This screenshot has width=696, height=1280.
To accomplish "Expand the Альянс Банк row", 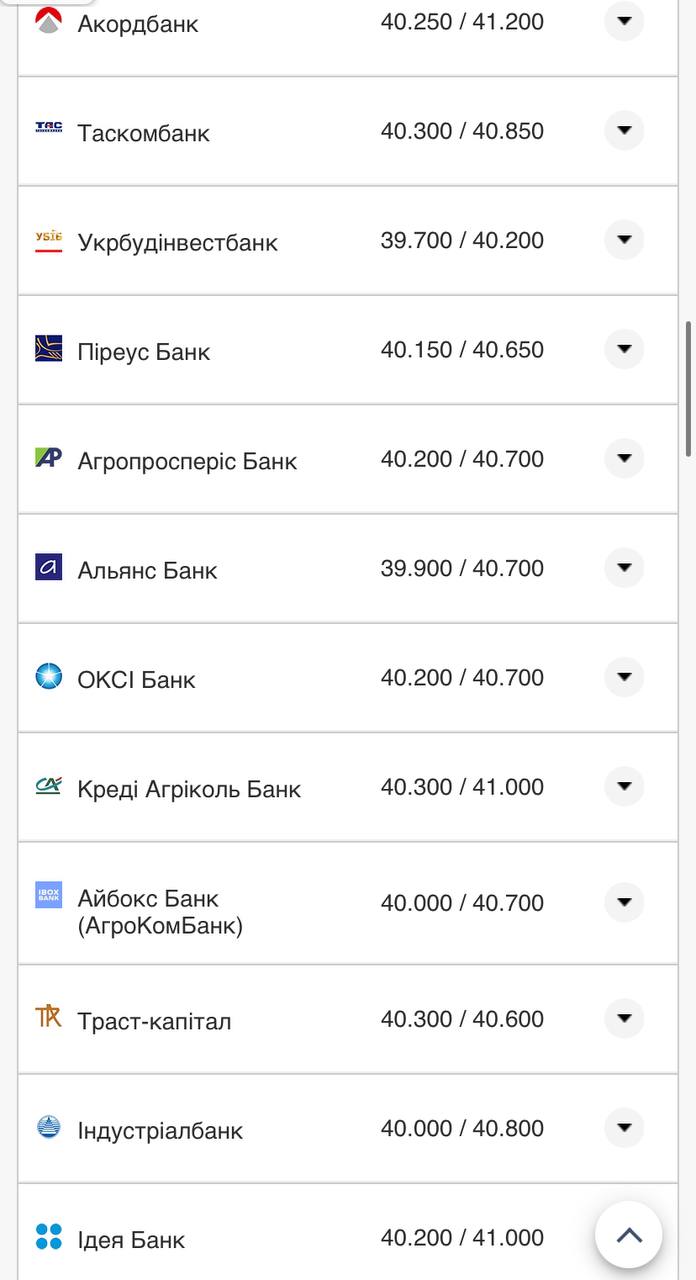I will tap(624, 568).
